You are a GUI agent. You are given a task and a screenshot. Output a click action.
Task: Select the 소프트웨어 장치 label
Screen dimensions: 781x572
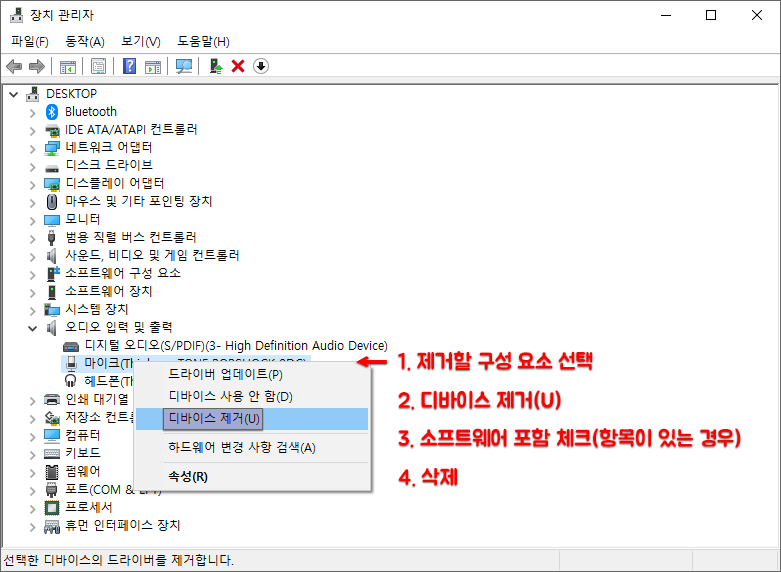(109, 291)
